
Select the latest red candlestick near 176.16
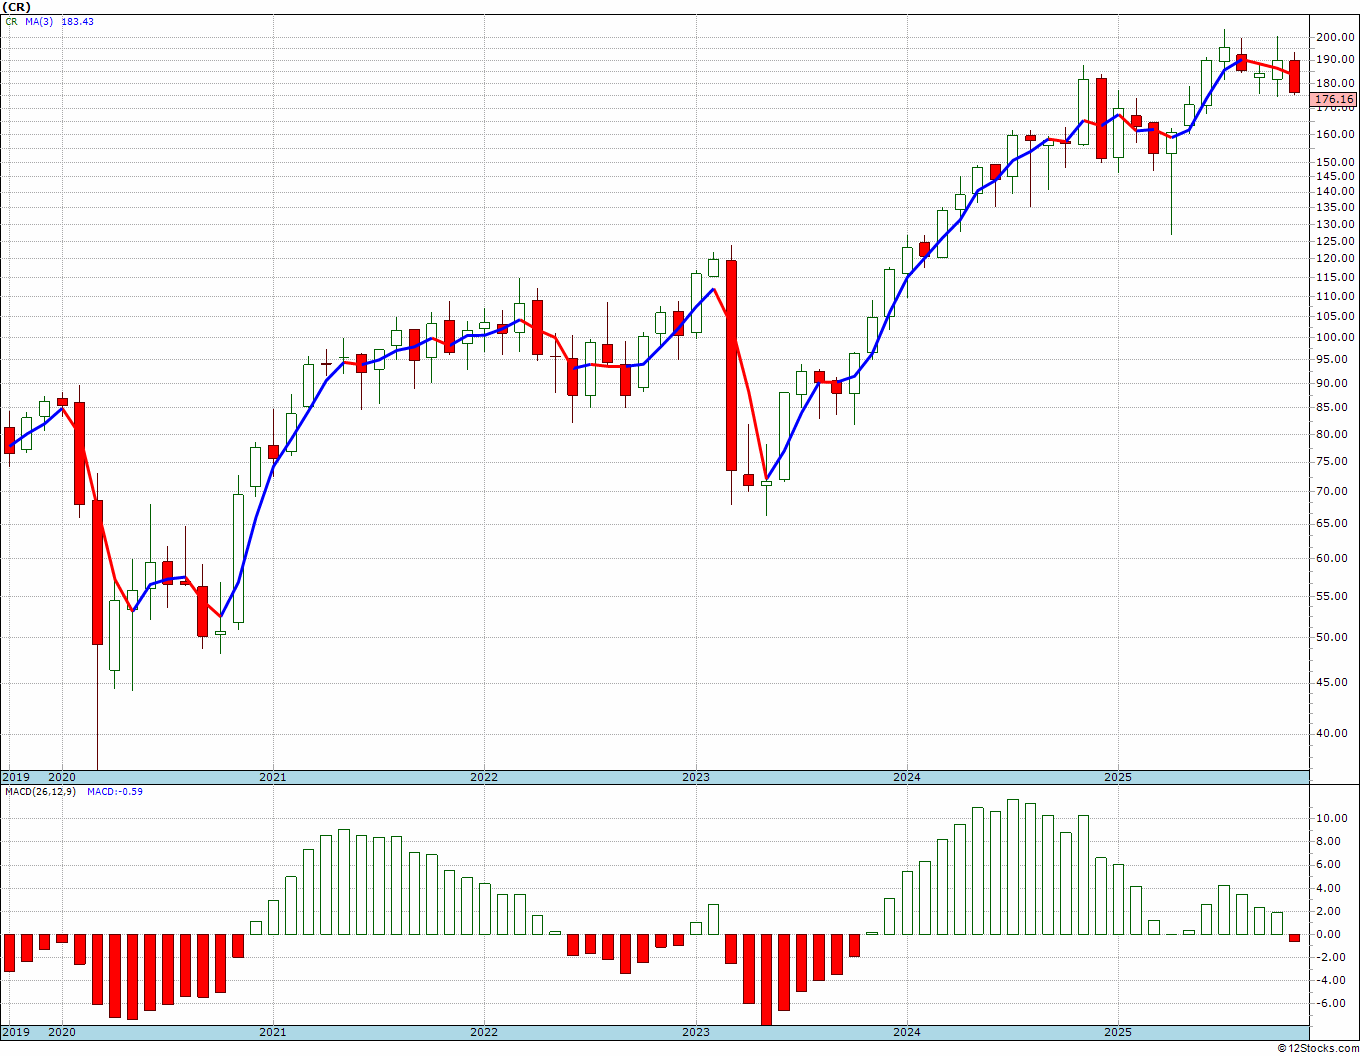1294,77
